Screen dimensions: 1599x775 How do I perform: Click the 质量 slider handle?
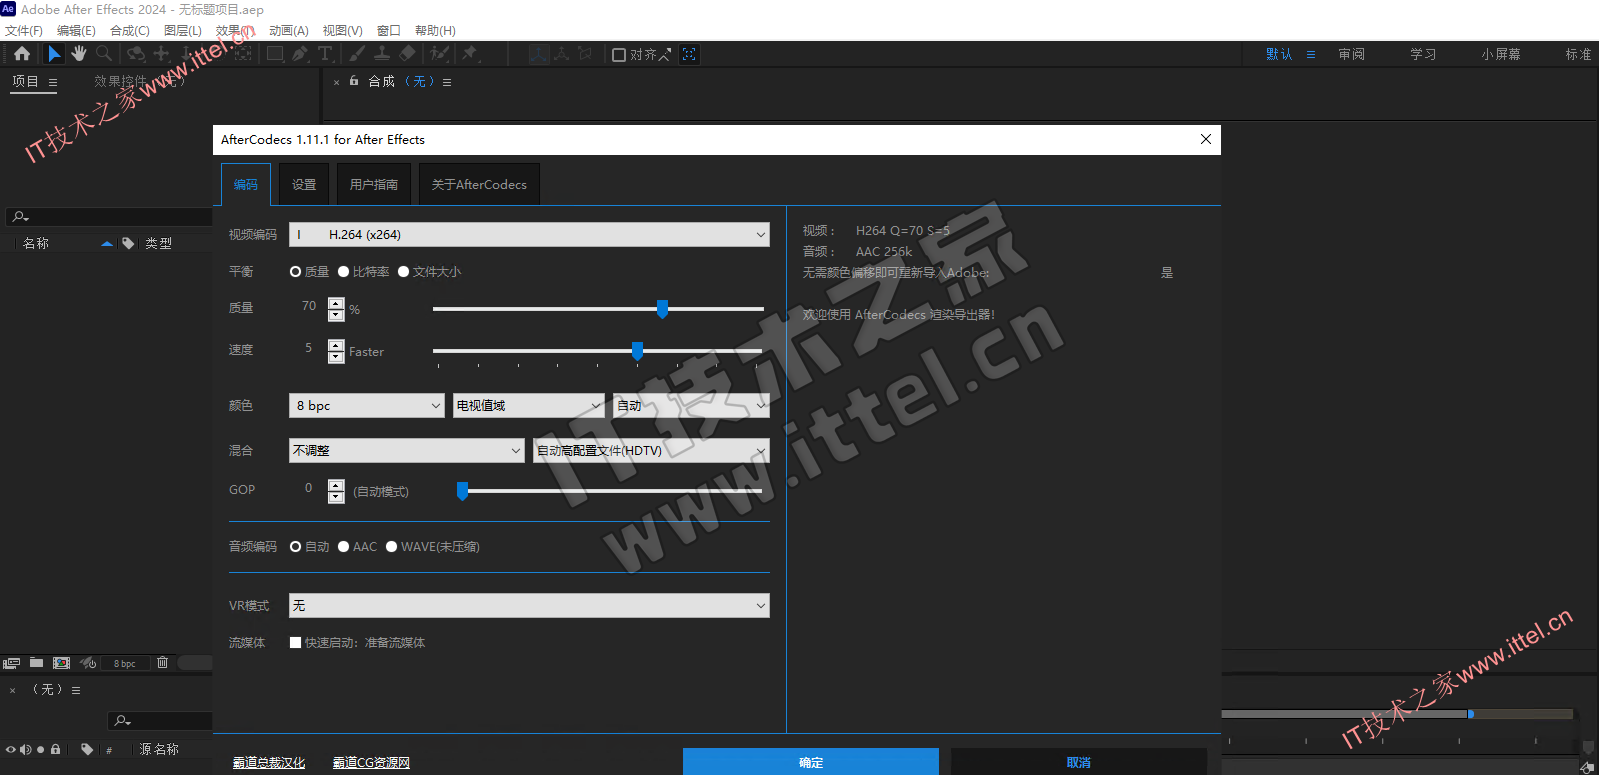point(662,309)
